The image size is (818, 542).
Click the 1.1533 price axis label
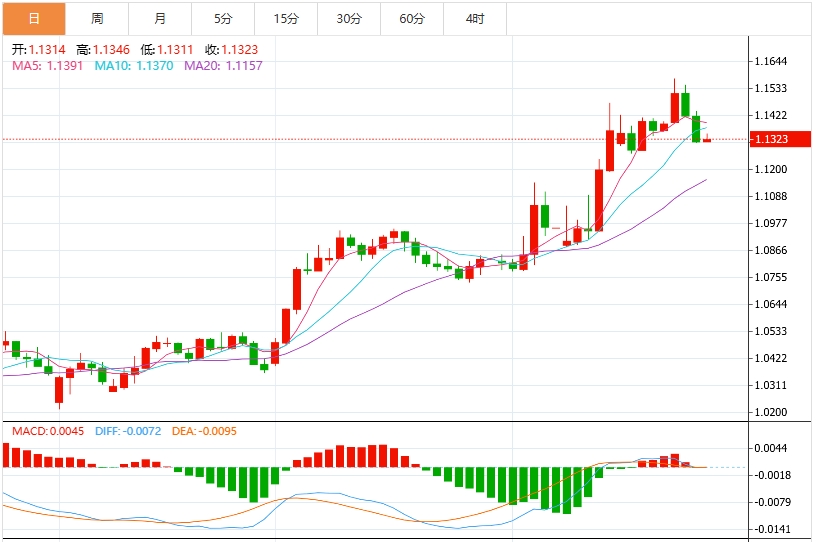click(x=771, y=88)
